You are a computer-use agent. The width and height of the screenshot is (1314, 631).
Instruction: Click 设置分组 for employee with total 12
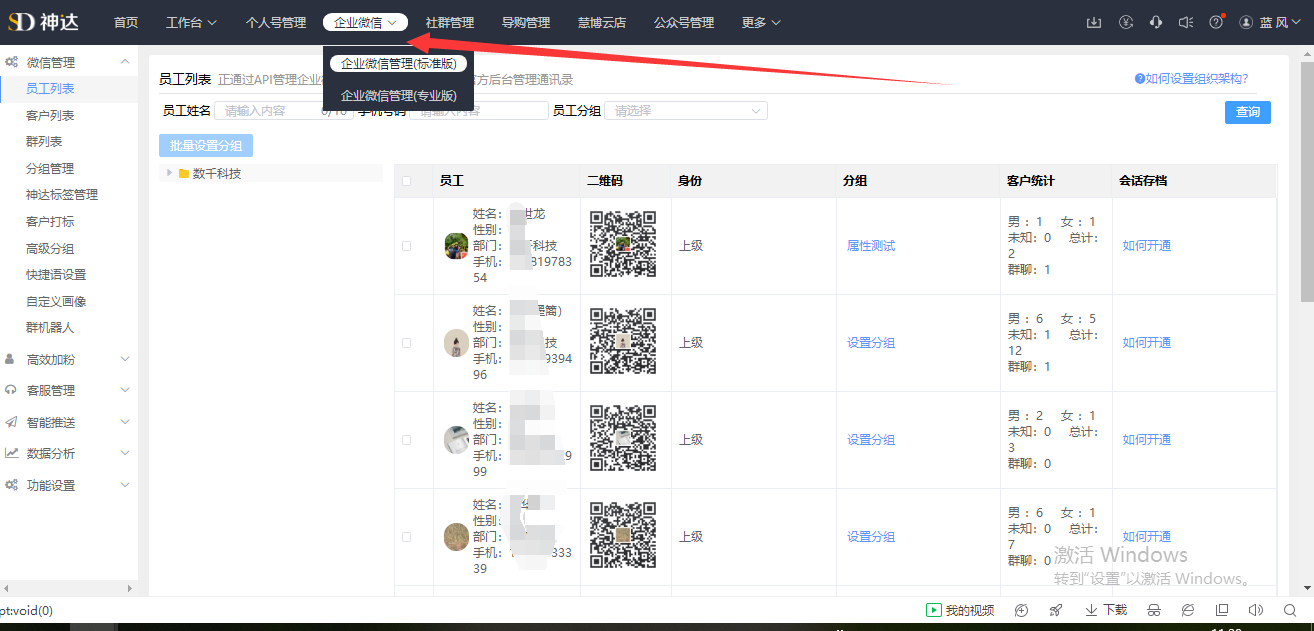click(871, 343)
